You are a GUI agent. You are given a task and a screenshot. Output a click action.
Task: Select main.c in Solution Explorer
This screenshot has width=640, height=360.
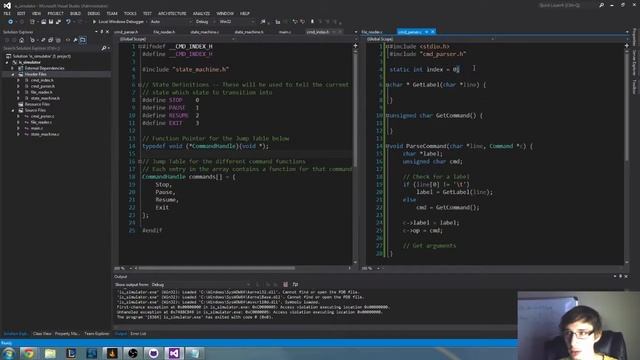[x=37, y=128]
